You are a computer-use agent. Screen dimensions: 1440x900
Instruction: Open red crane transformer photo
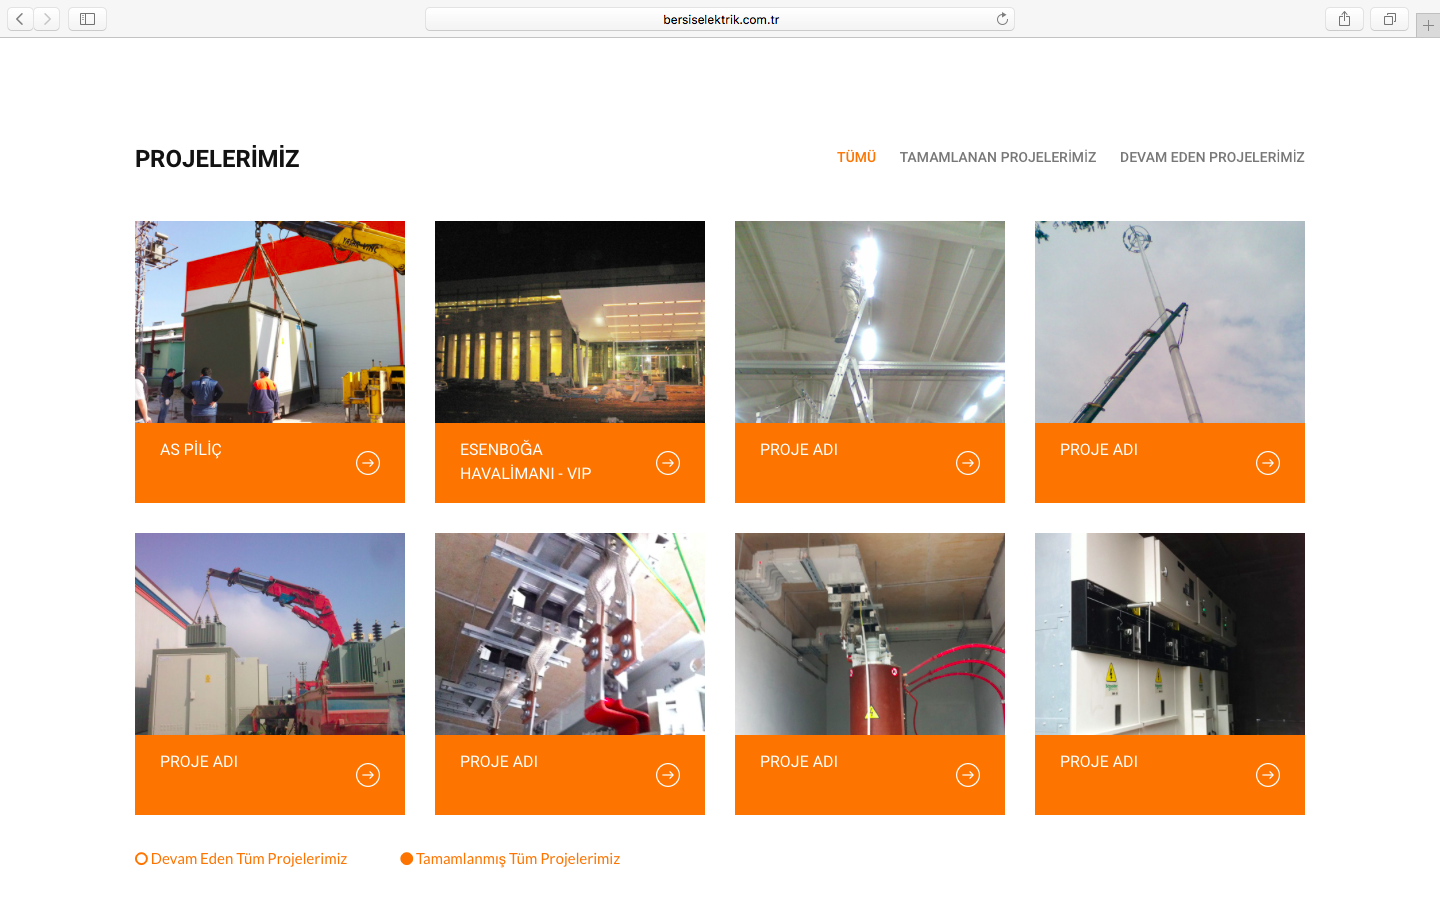270,634
